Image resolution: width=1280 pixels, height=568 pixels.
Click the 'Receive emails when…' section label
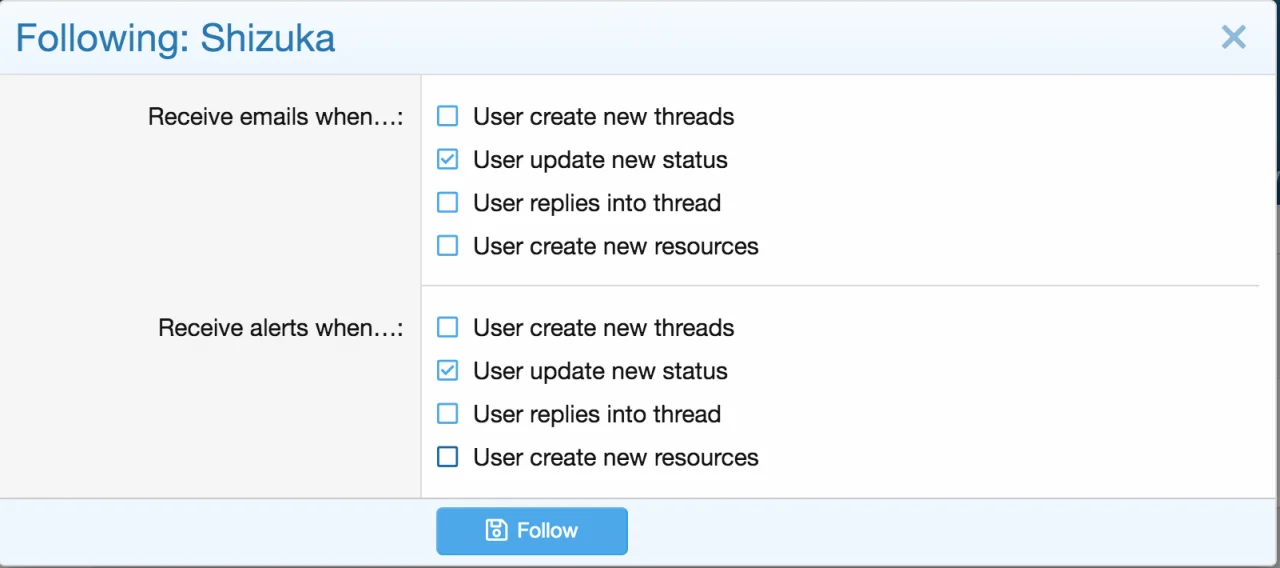tap(275, 117)
